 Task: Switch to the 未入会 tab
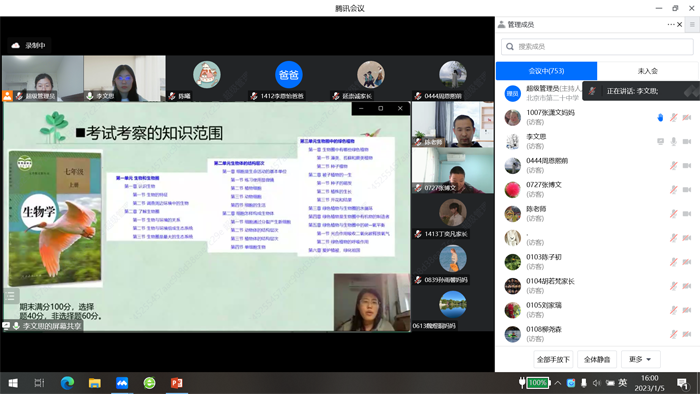647,71
